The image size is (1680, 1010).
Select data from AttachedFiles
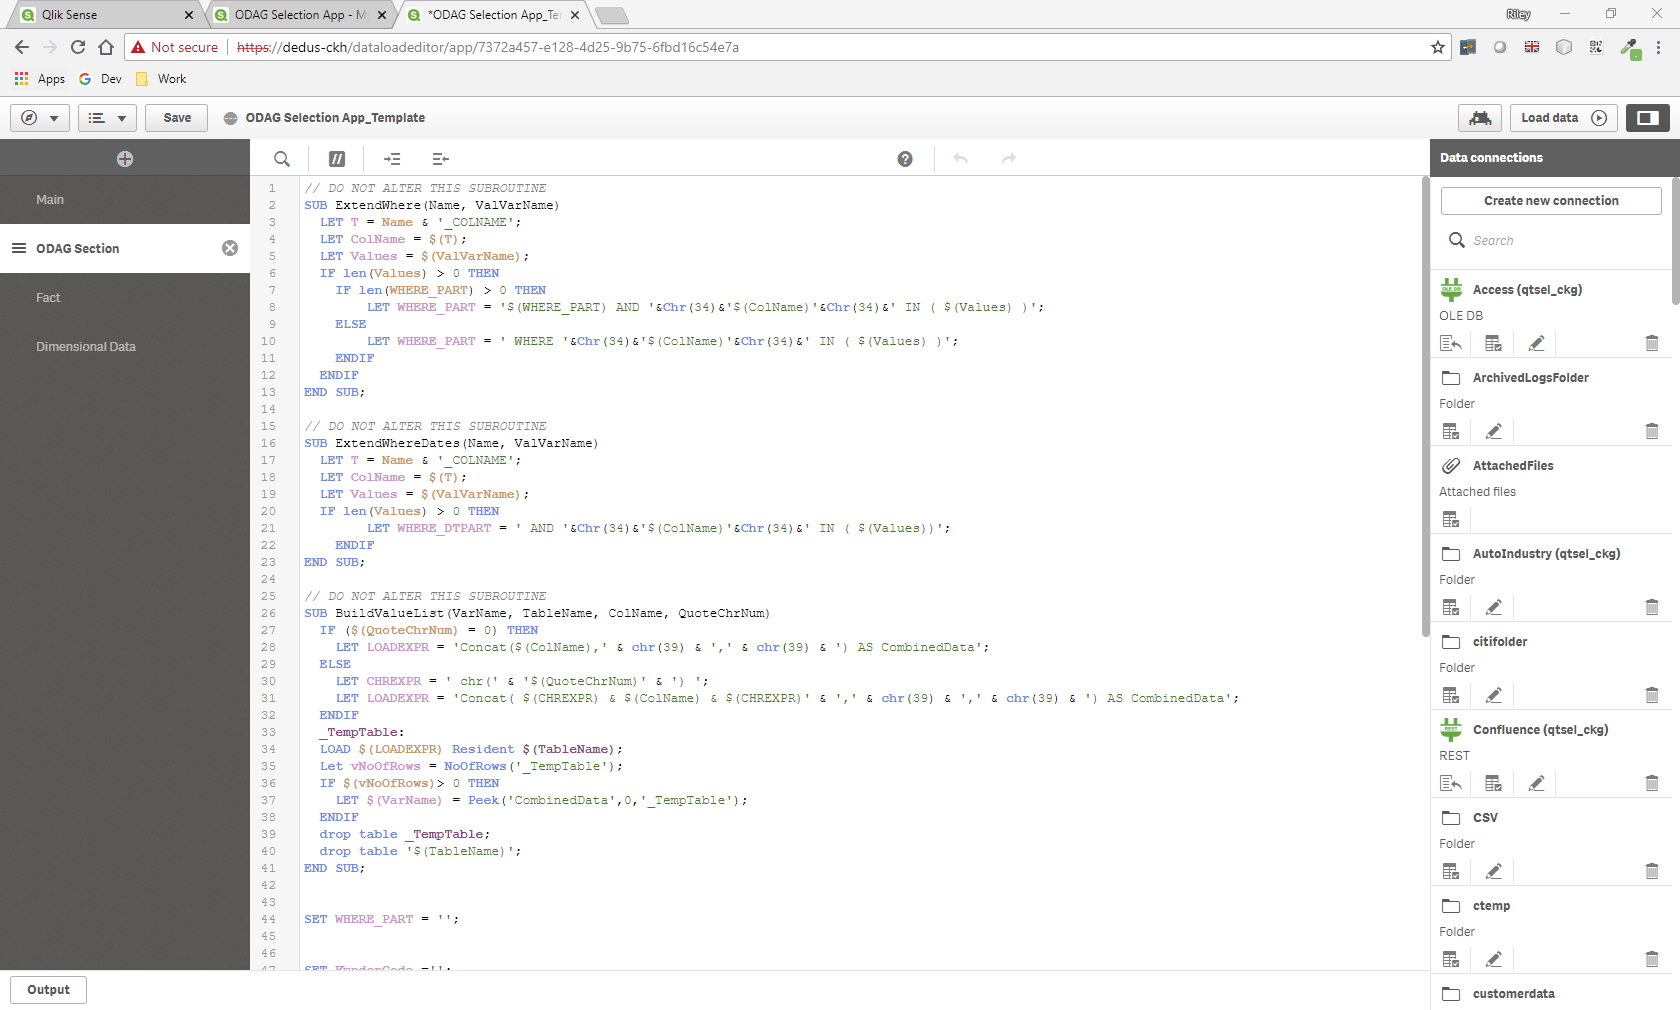[x=1451, y=519]
